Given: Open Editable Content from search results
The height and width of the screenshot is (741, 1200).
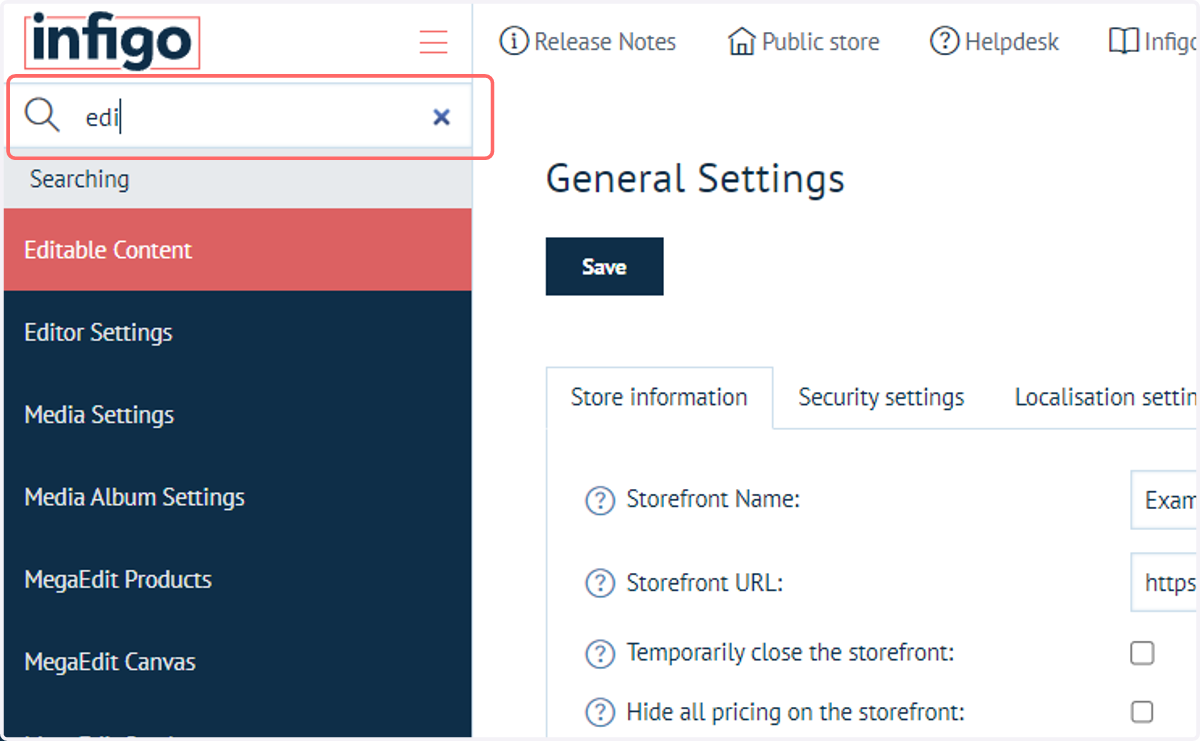Looking at the screenshot, I should click(238, 250).
